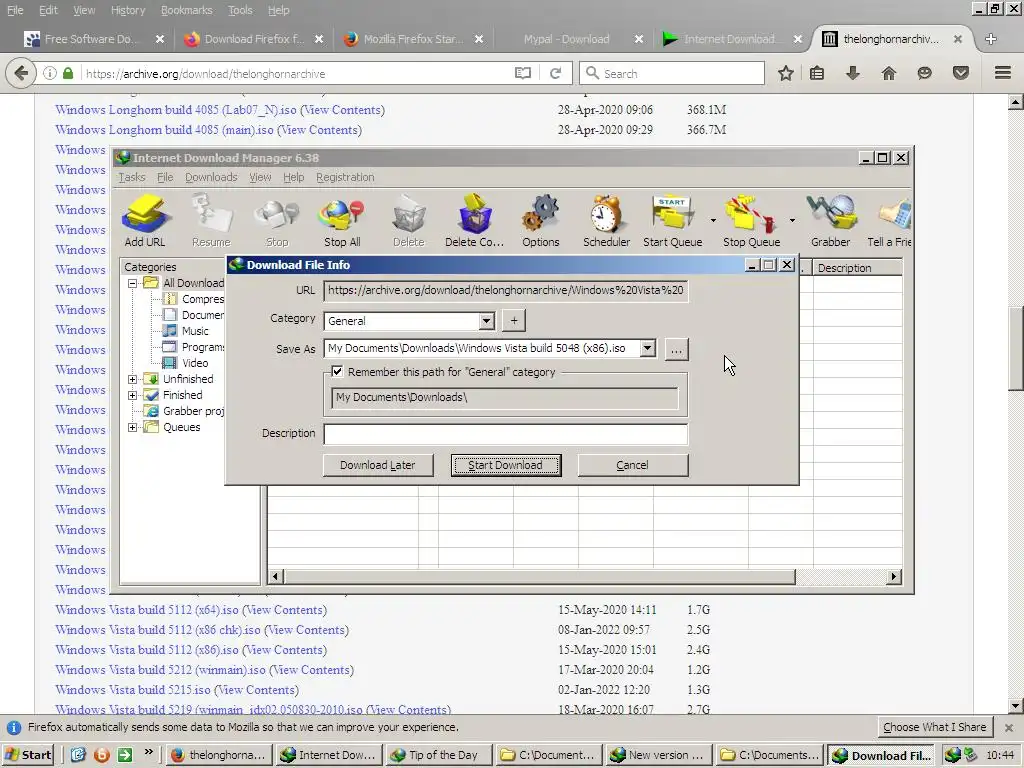The height and width of the screenshot is (768, 1024).
Task: Click the Delete Completed toolbar icon
Action: click(x=475, y=221)
